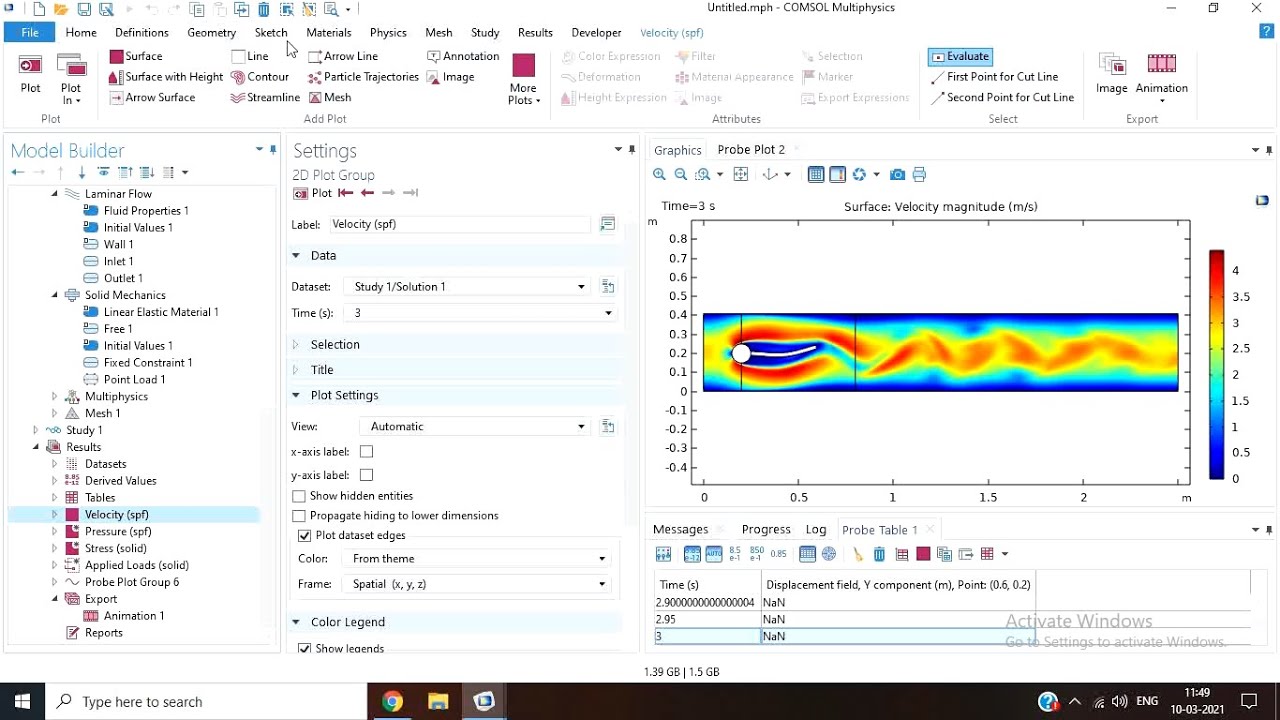Viewport: 1280px width, 720px height.
Task: Open the Dataset dropdown
Action: coord(468,287)
